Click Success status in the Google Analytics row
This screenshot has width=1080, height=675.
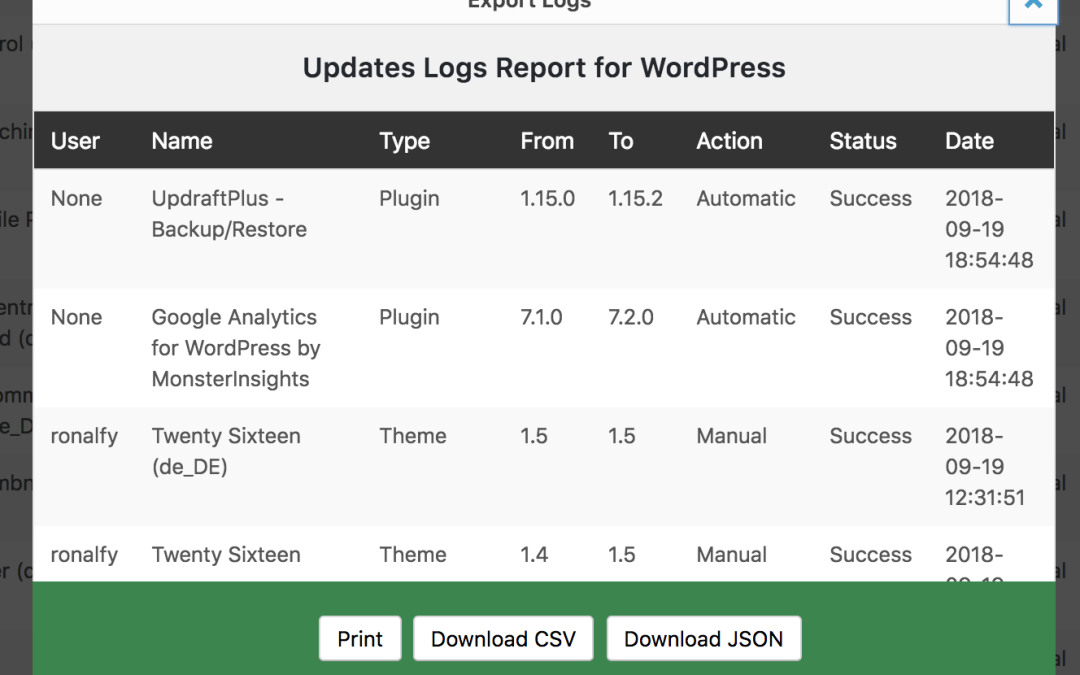(871, 317)
